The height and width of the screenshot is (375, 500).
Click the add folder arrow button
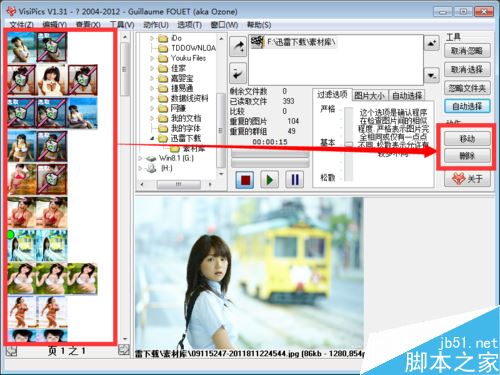(238, 47)
